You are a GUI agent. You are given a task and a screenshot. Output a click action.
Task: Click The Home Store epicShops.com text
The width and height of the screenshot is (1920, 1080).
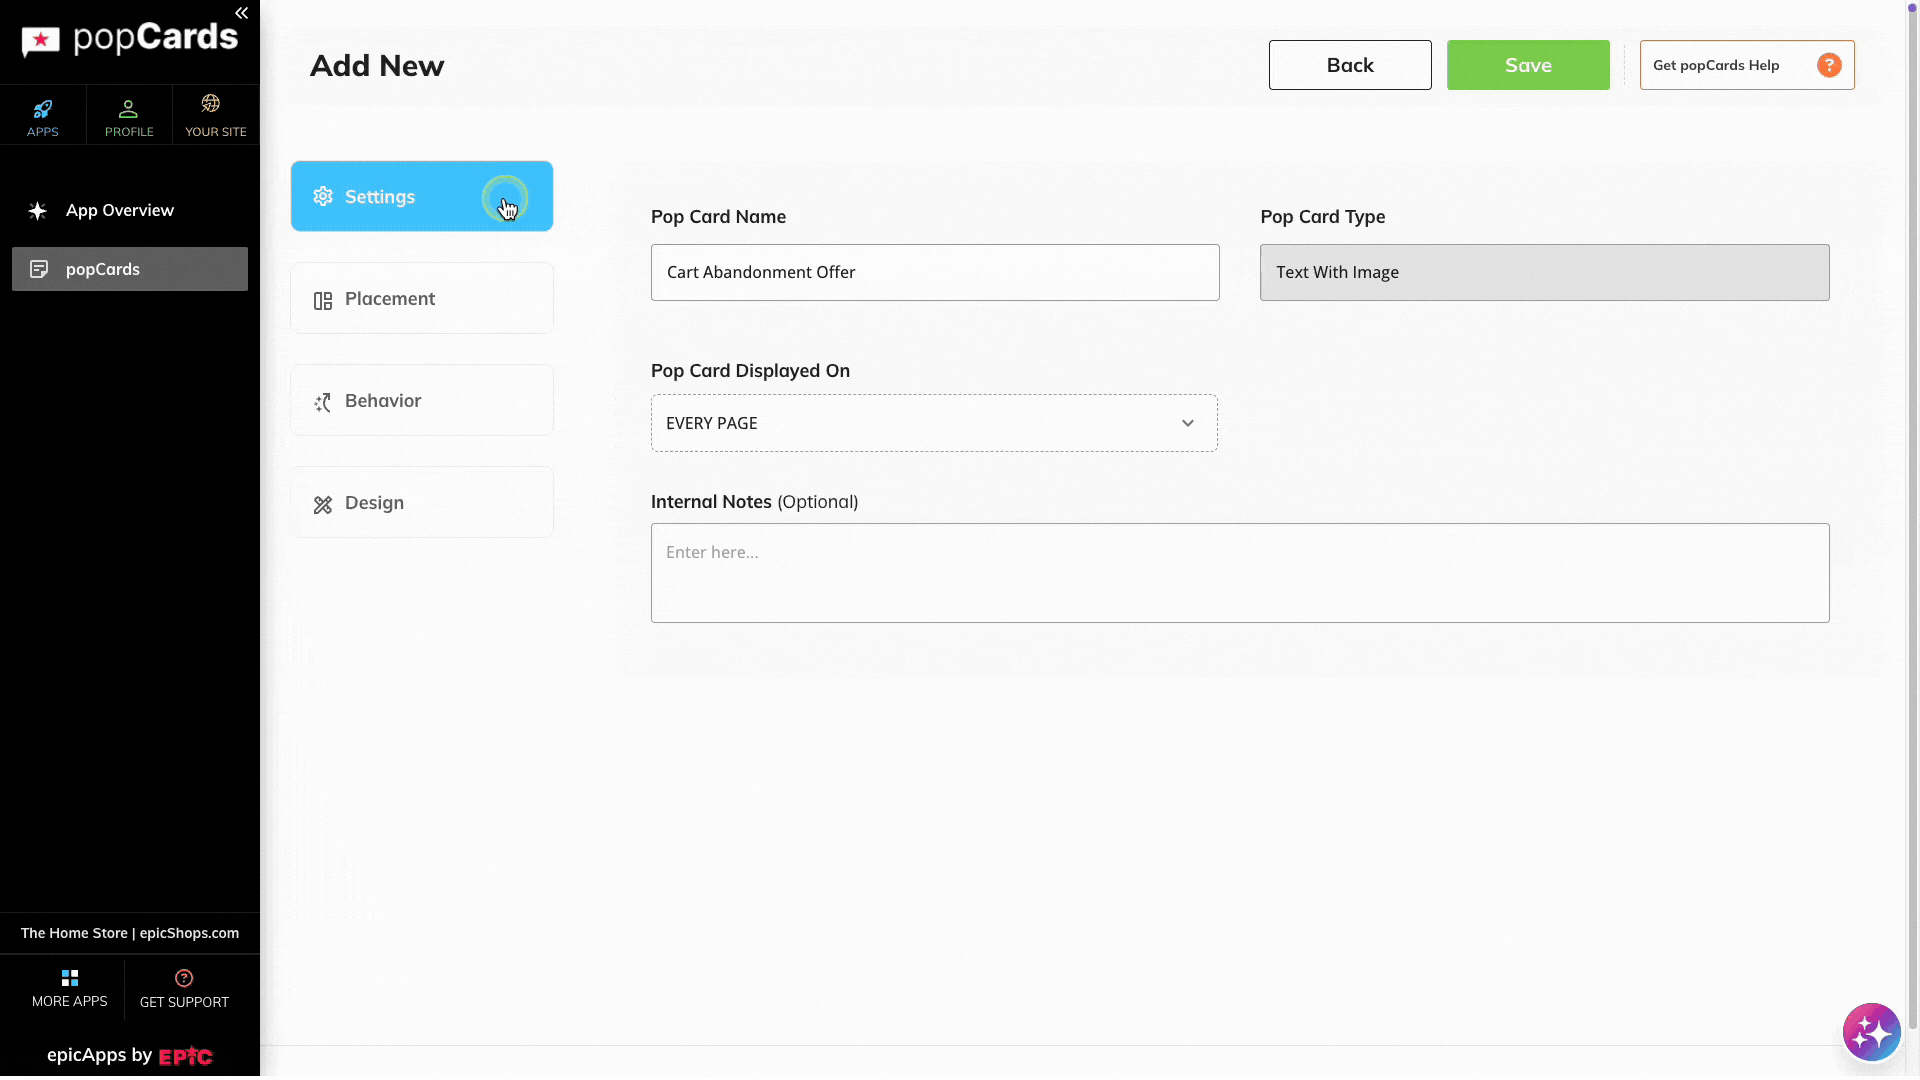click(x=130, y=933)
